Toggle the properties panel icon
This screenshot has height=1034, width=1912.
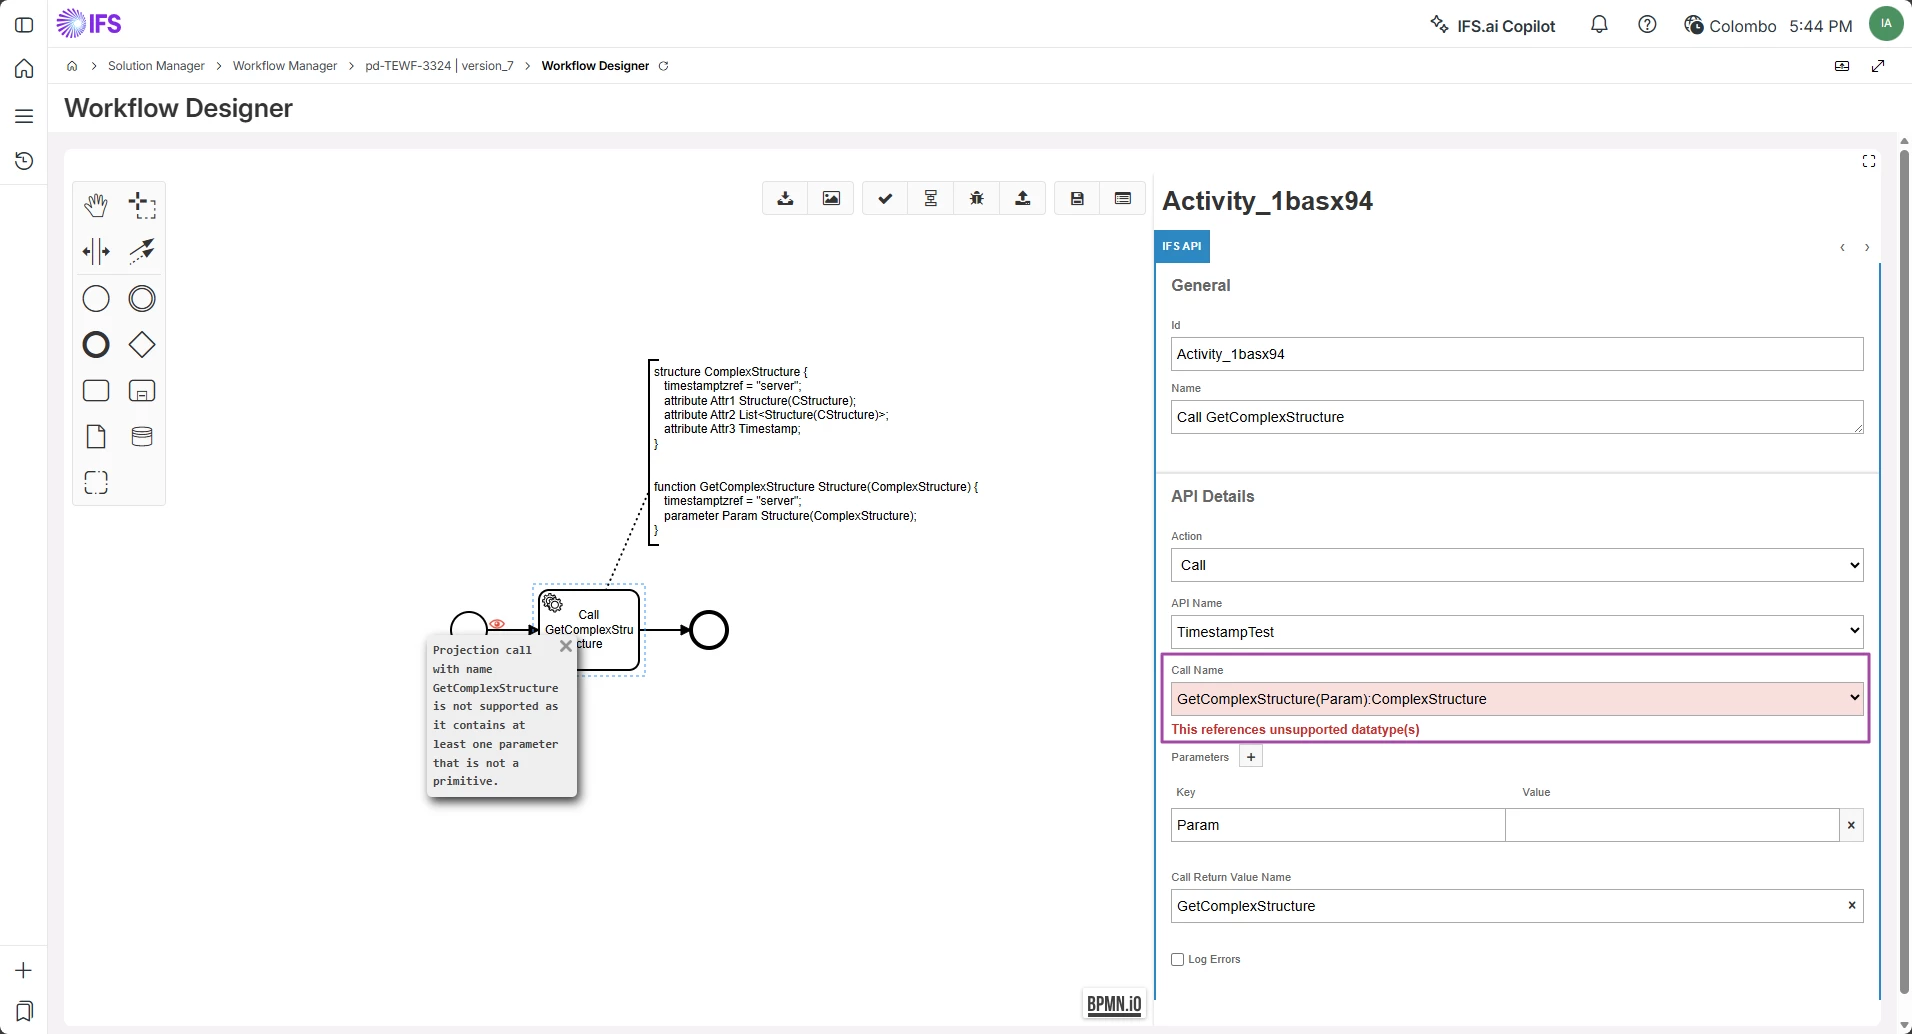point(1123,198)
